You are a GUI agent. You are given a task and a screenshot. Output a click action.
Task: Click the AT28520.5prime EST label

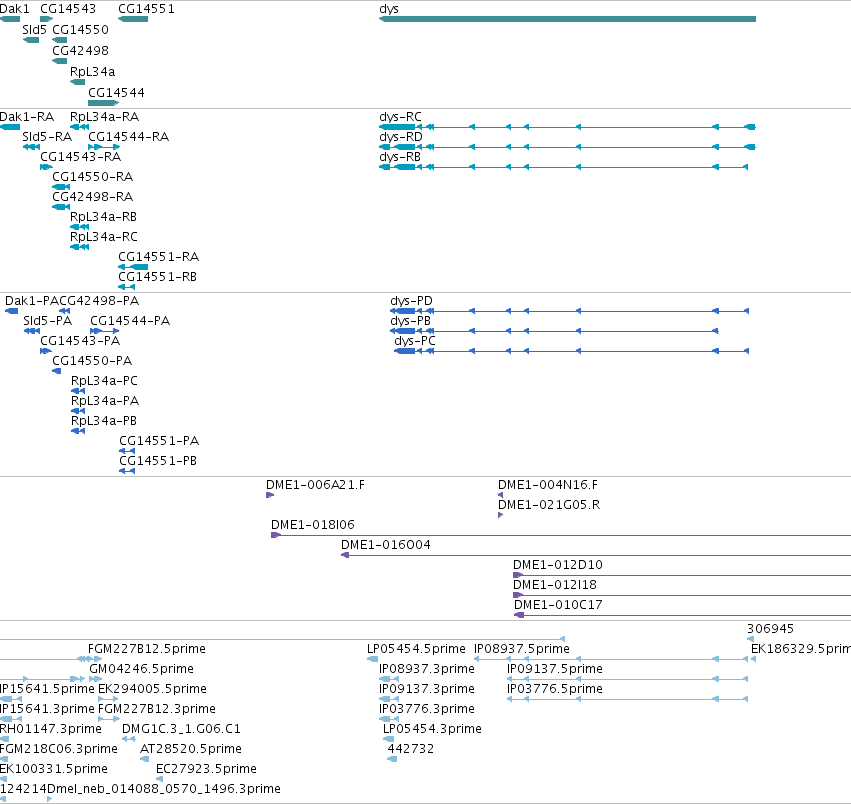point(190,749)
